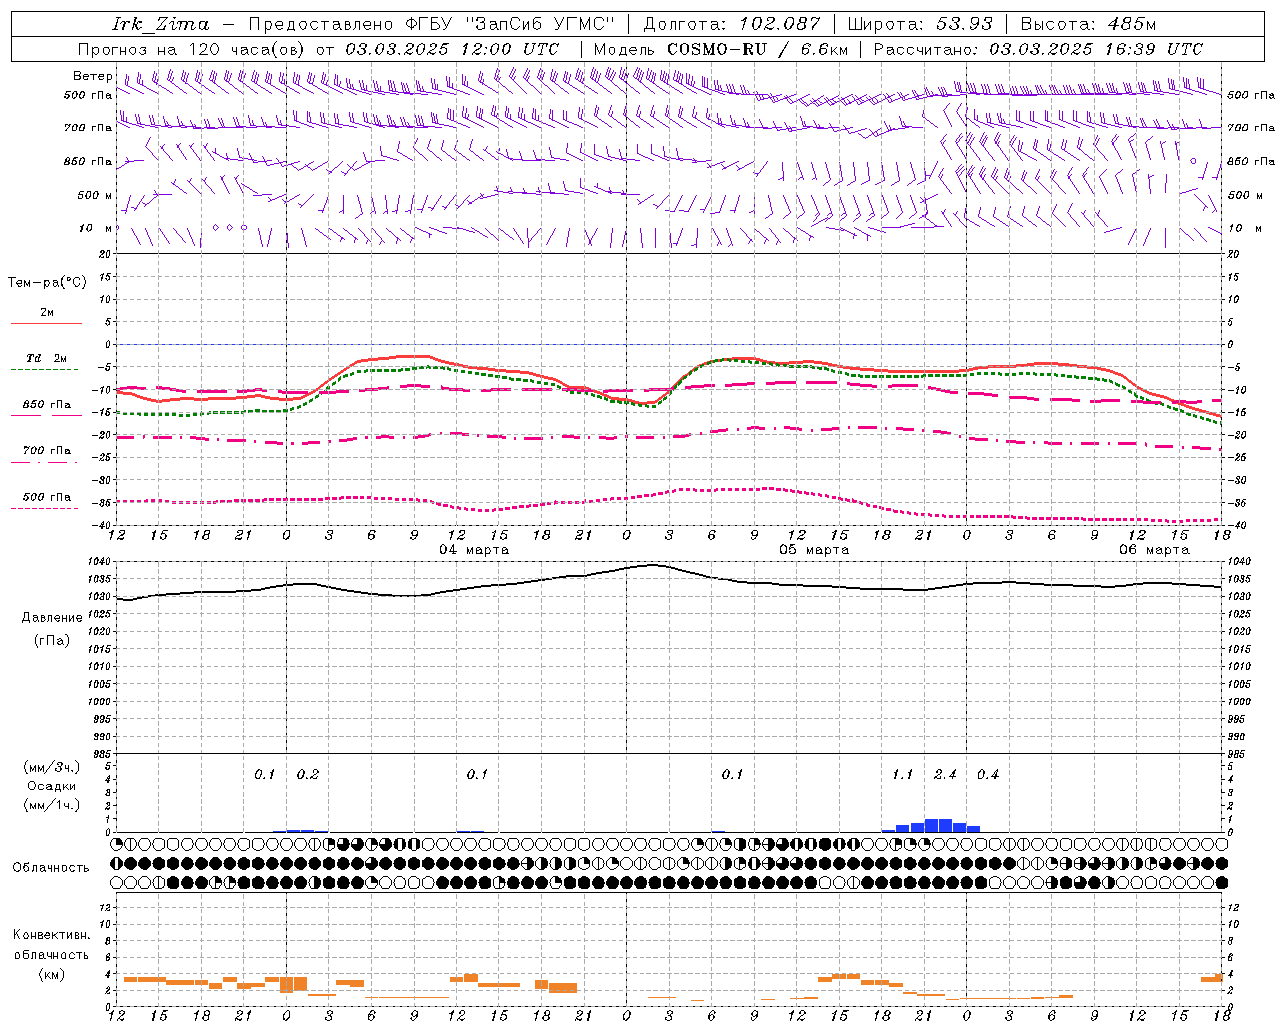Click the latitude value Широта: 53.93
Screen dimensions: 1280x1024
point(920,24)
